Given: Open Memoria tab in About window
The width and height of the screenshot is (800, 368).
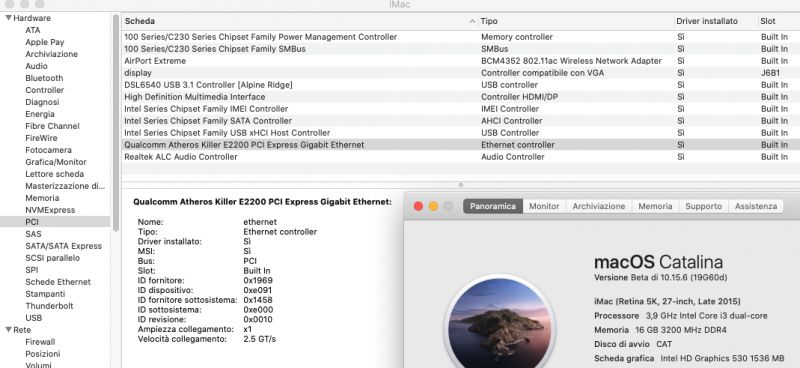Looking at the screenshot, I should click(655, 206).
